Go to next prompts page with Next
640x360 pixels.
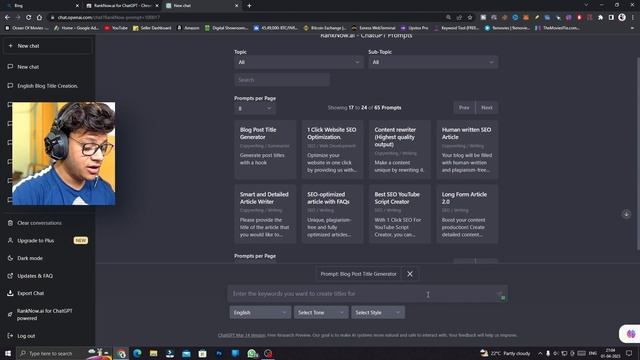pos(487,107)
